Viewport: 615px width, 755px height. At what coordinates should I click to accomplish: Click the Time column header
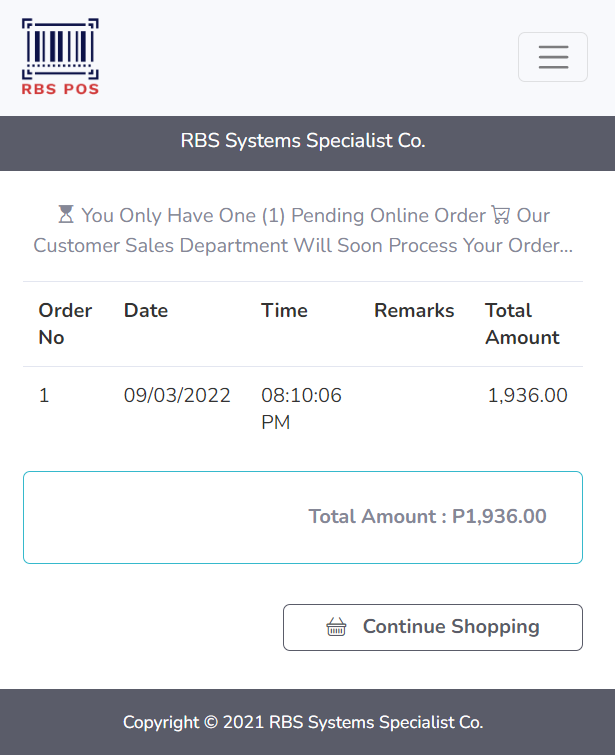pyautogui.click(x=284, y=311)
